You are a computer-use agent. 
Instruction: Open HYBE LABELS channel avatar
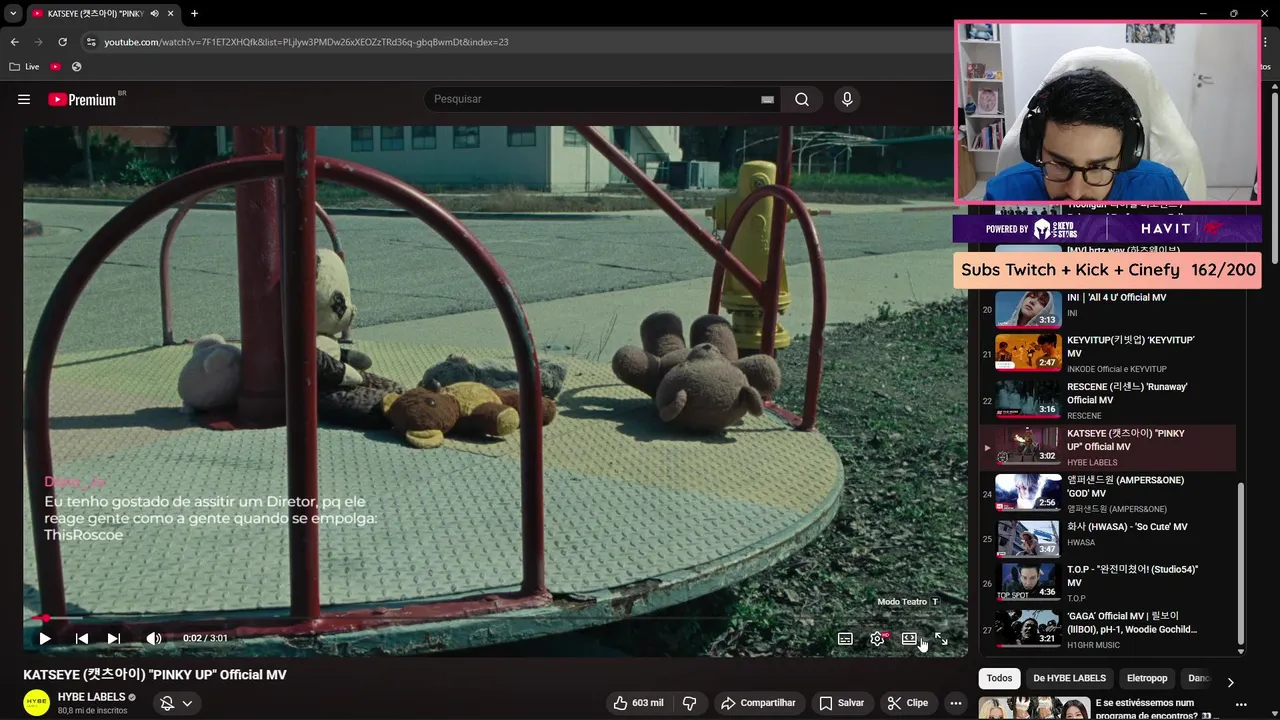(37, 702)
